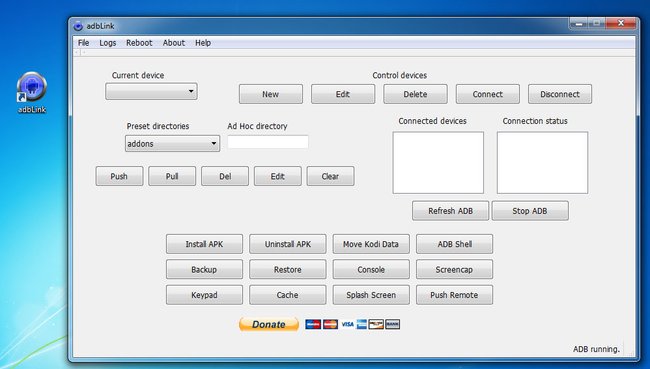Click the Restore button

[x=288, y=269]
